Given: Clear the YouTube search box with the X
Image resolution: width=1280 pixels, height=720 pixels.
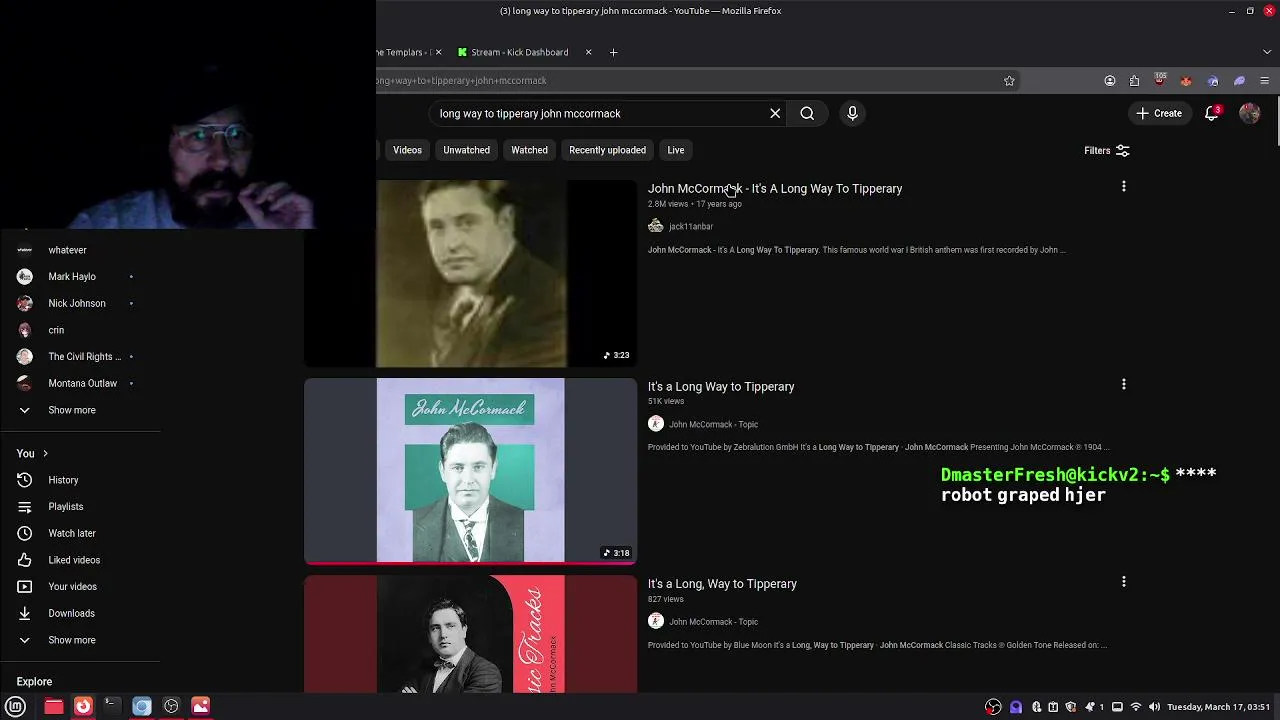Looking at the screenshot, I should [x=775, y=113].
